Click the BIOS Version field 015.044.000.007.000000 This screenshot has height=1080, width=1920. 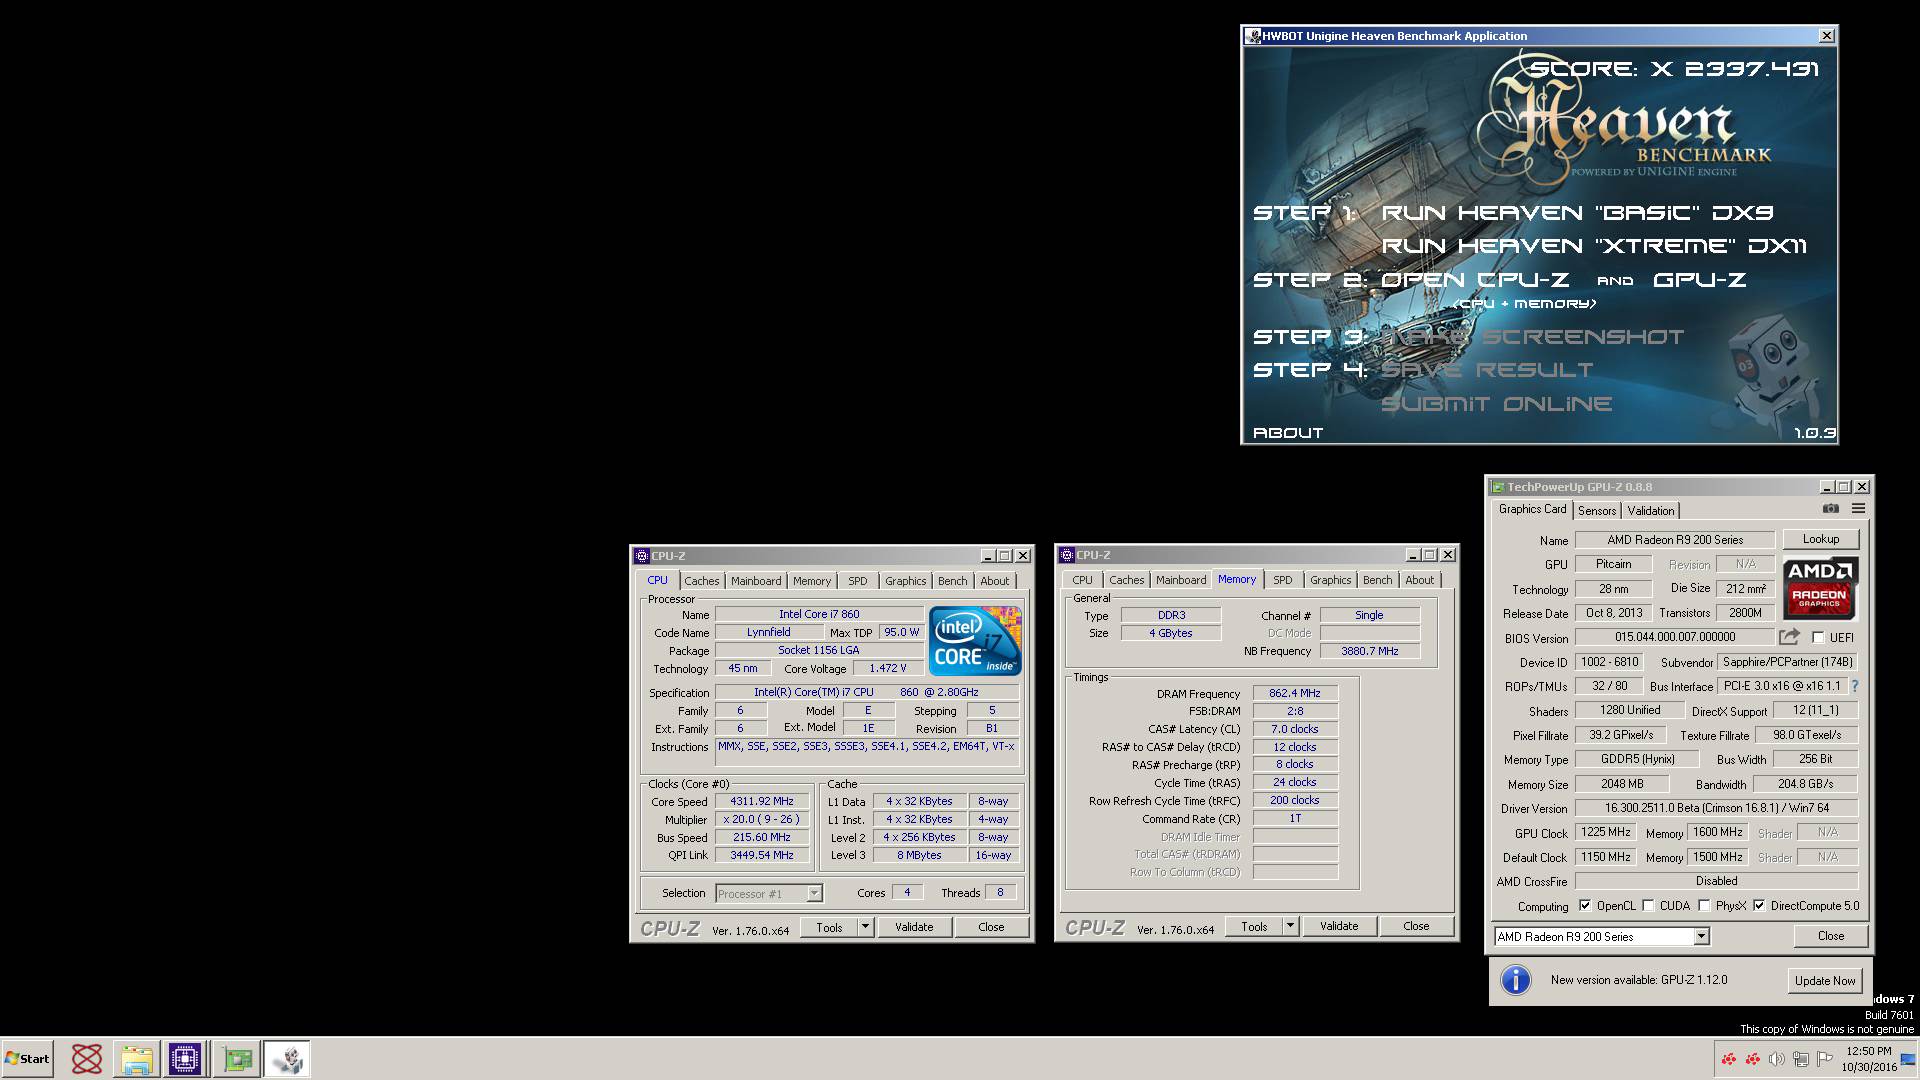tap(1675, 637)
